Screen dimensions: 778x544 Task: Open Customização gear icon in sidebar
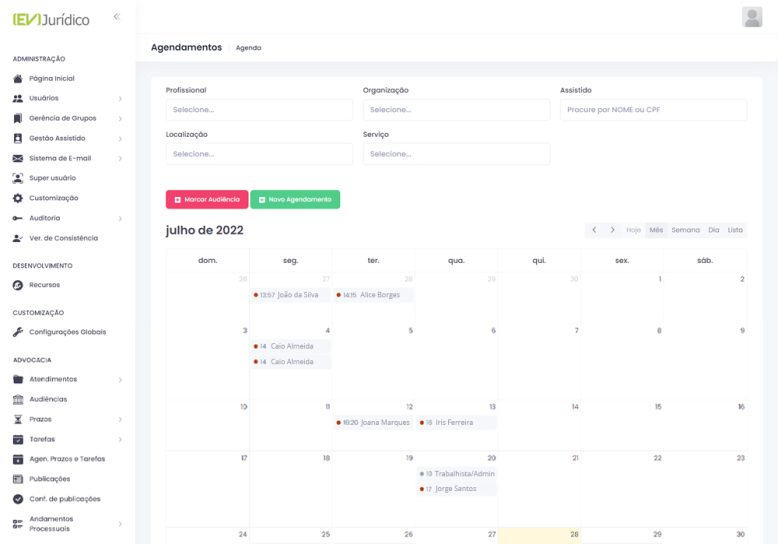18,198
